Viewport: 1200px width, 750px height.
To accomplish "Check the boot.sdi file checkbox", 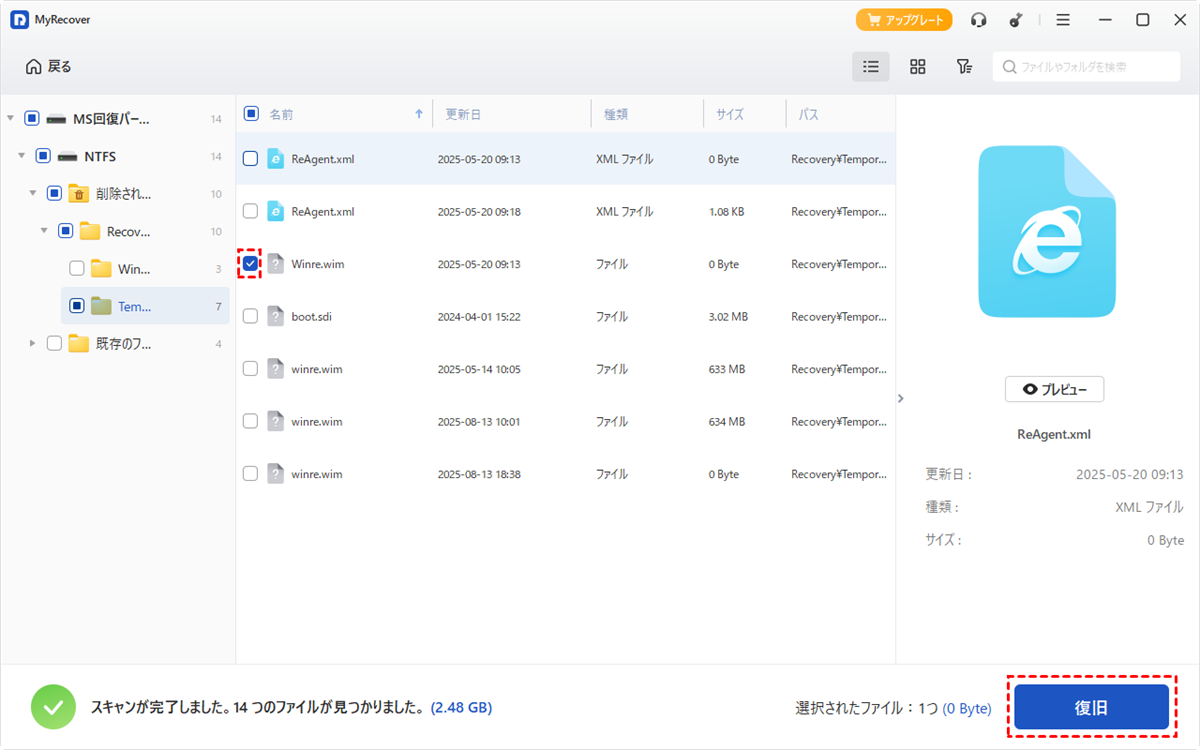I will pyautogui.click(x=251, y=316).
